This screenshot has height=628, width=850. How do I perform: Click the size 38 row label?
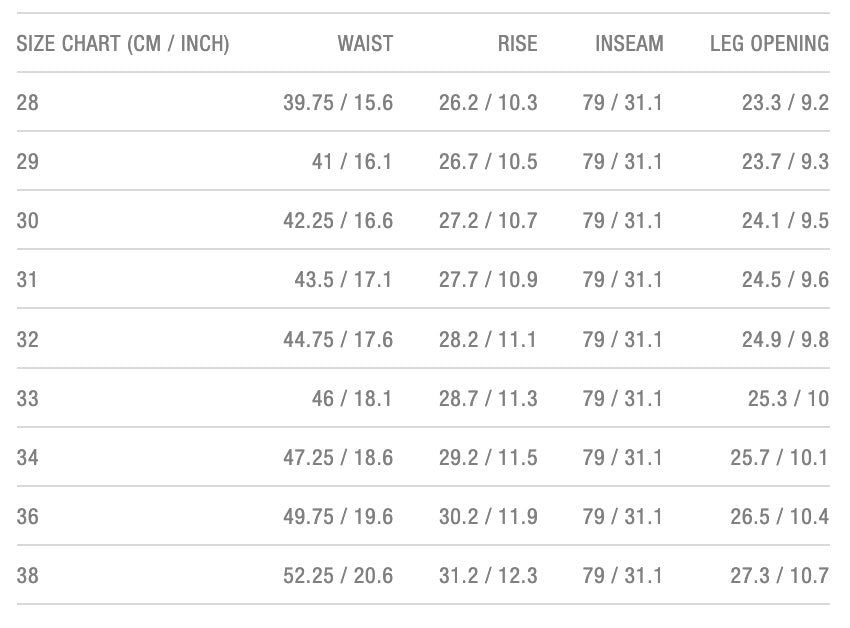[28, 575]
